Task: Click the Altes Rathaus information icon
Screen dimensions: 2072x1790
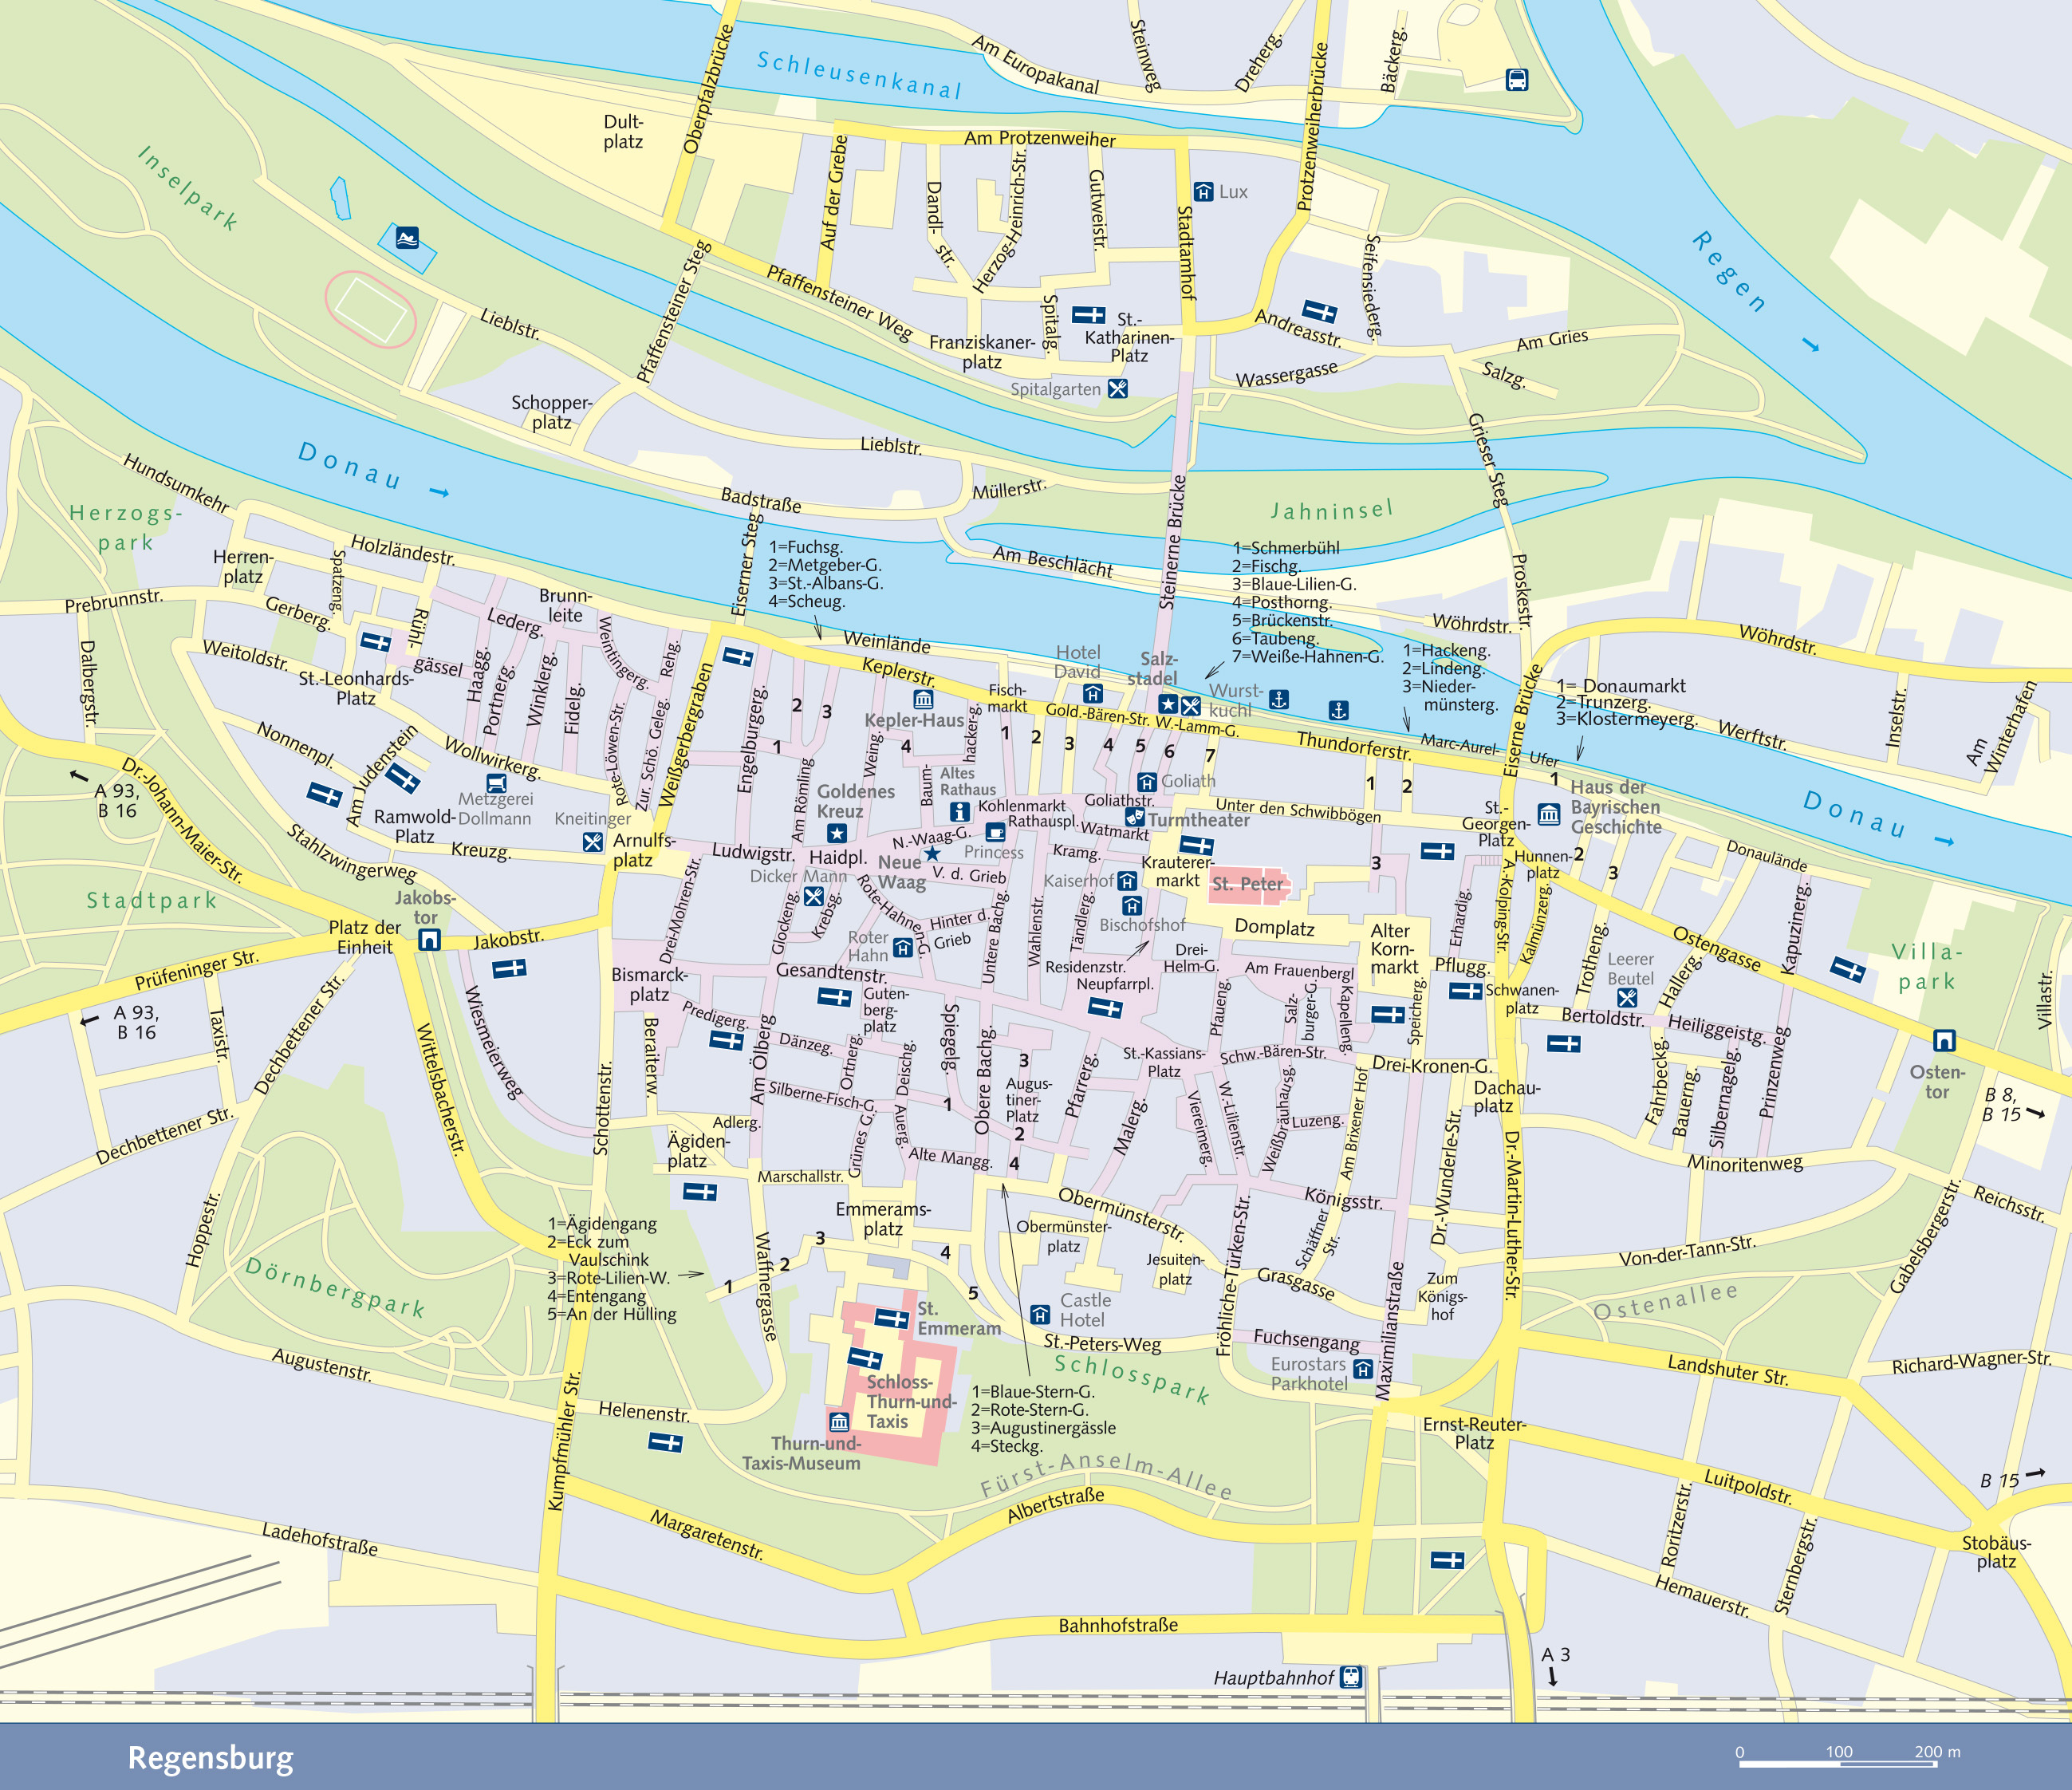Action: point(959,811)
